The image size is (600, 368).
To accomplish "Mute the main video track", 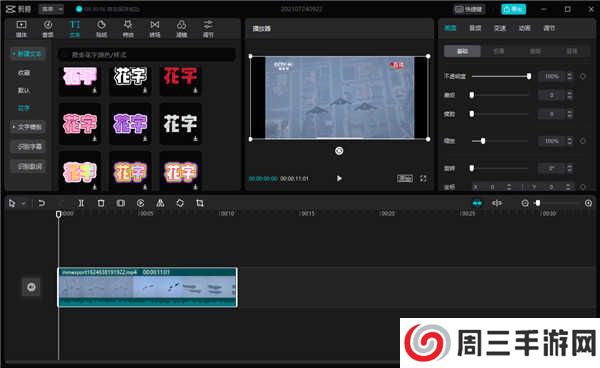I will tap(31, 287).
